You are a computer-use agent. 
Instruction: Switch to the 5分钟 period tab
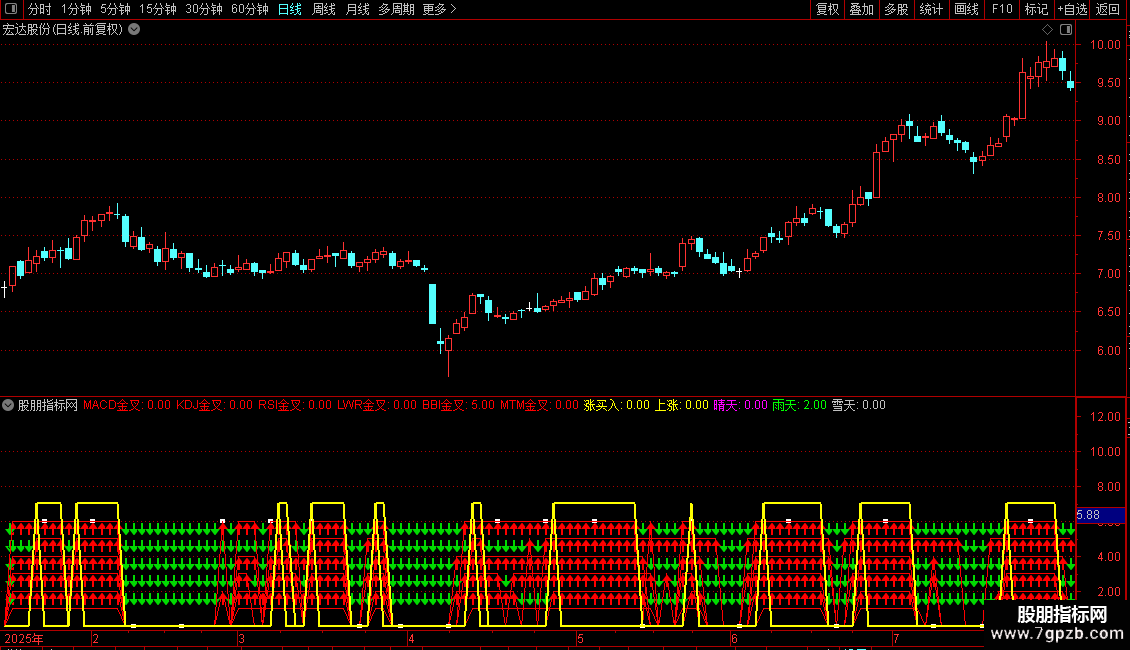point(115,9)
